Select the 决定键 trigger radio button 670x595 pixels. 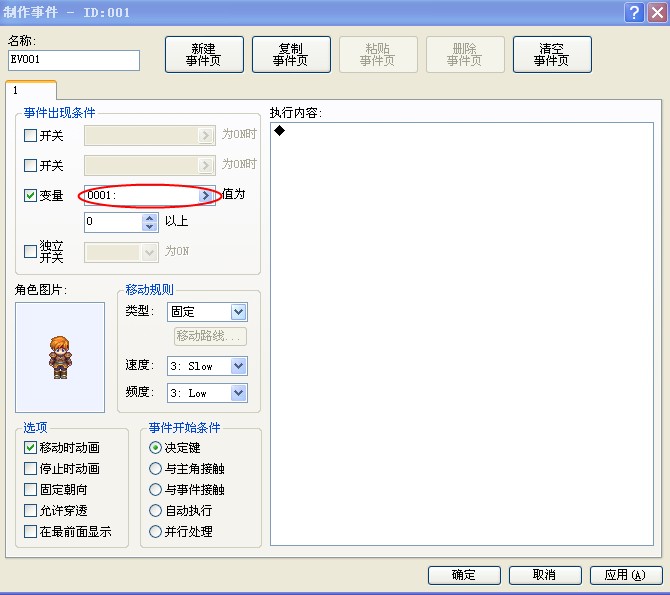(x=156, y=448)
